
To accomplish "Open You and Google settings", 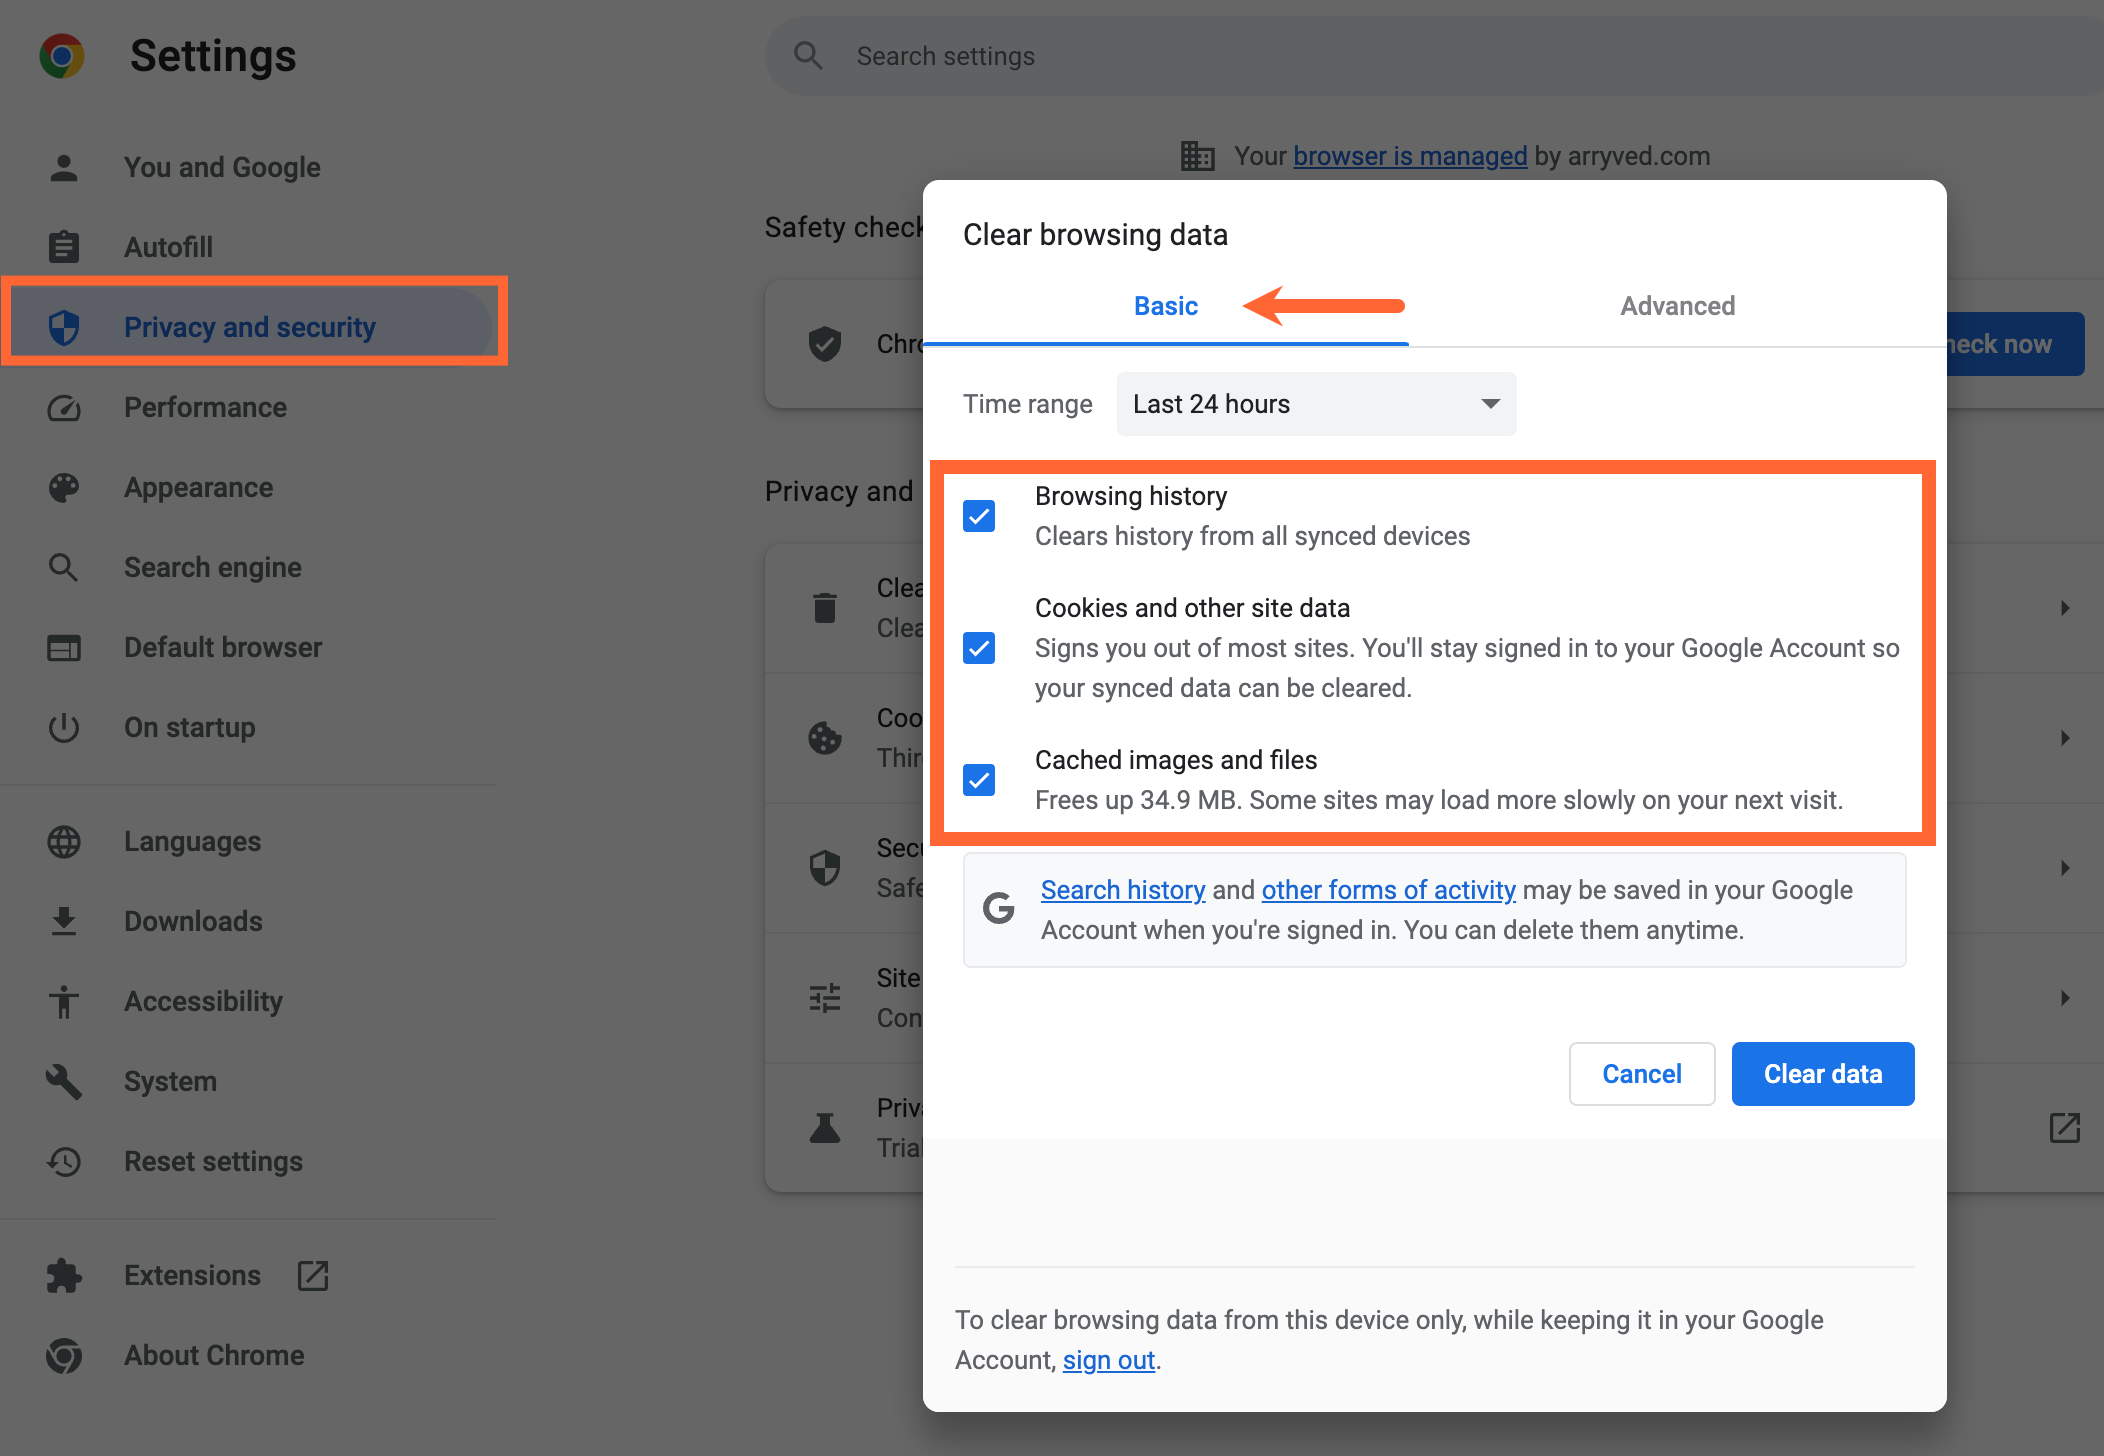I will tap(222, 168).
